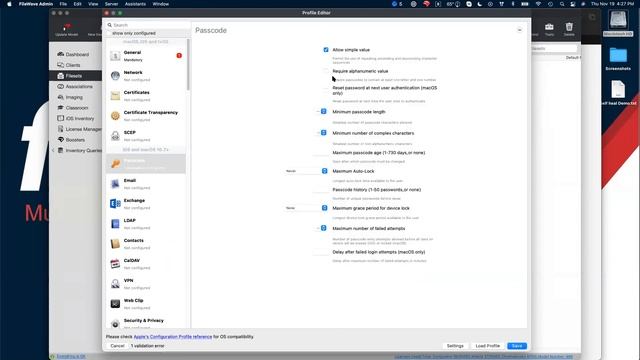Uncheck Allow simple value checkbox
The height and width of the screenshot is (360, 640).
tap(326, 50)
